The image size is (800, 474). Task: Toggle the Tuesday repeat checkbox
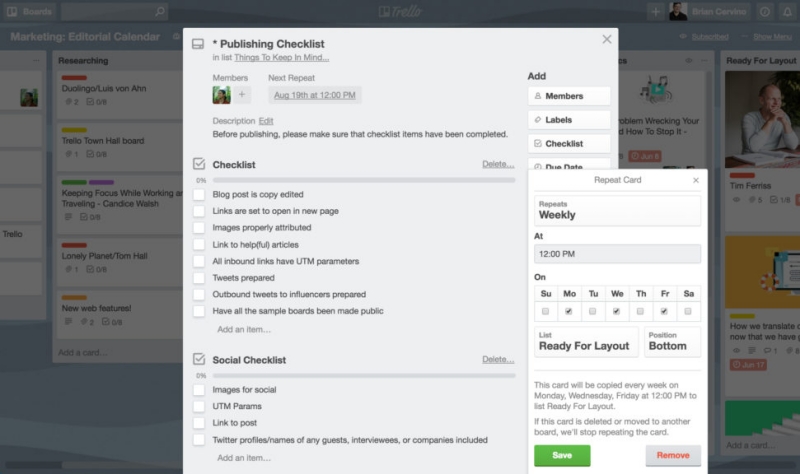pyautogui.click(x=592, y=311)
